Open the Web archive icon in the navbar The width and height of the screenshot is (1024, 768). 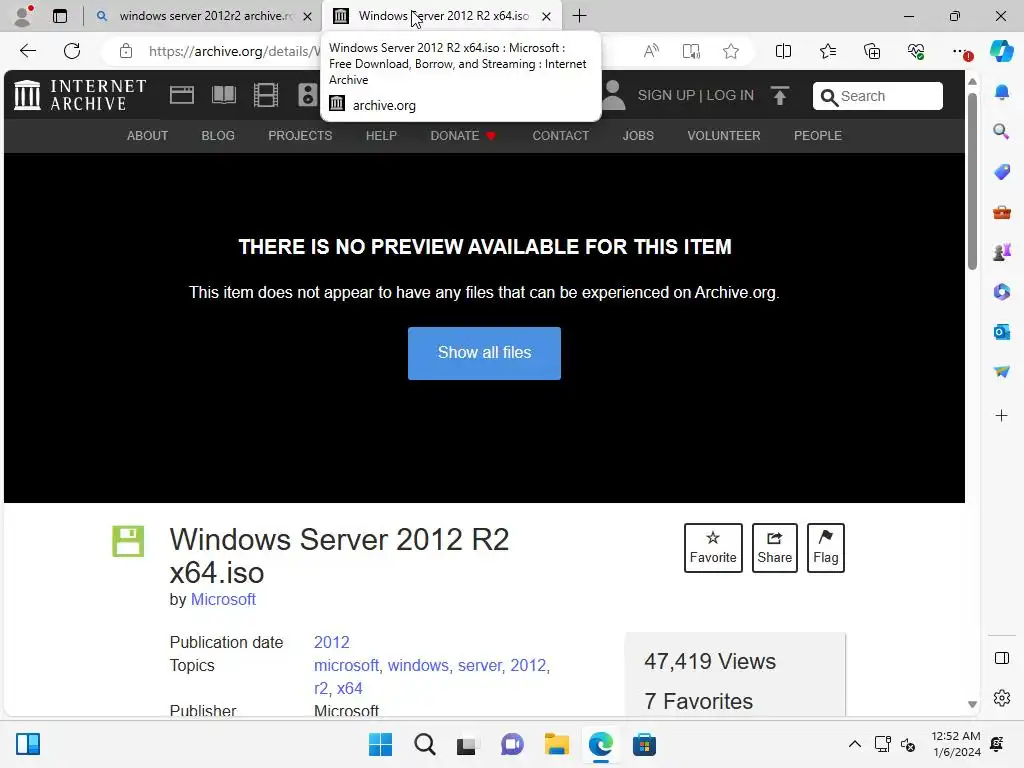(182, 95)
